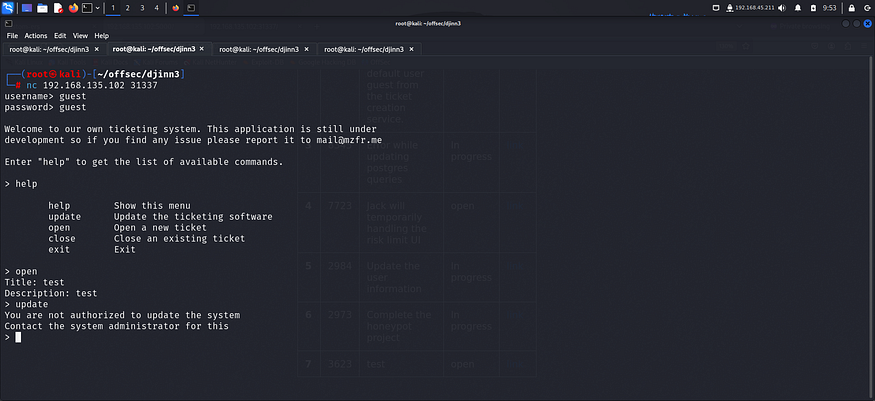Open the Kali applications menu
This screenshot has height=401, width=875.
click(x=8, y=8)
